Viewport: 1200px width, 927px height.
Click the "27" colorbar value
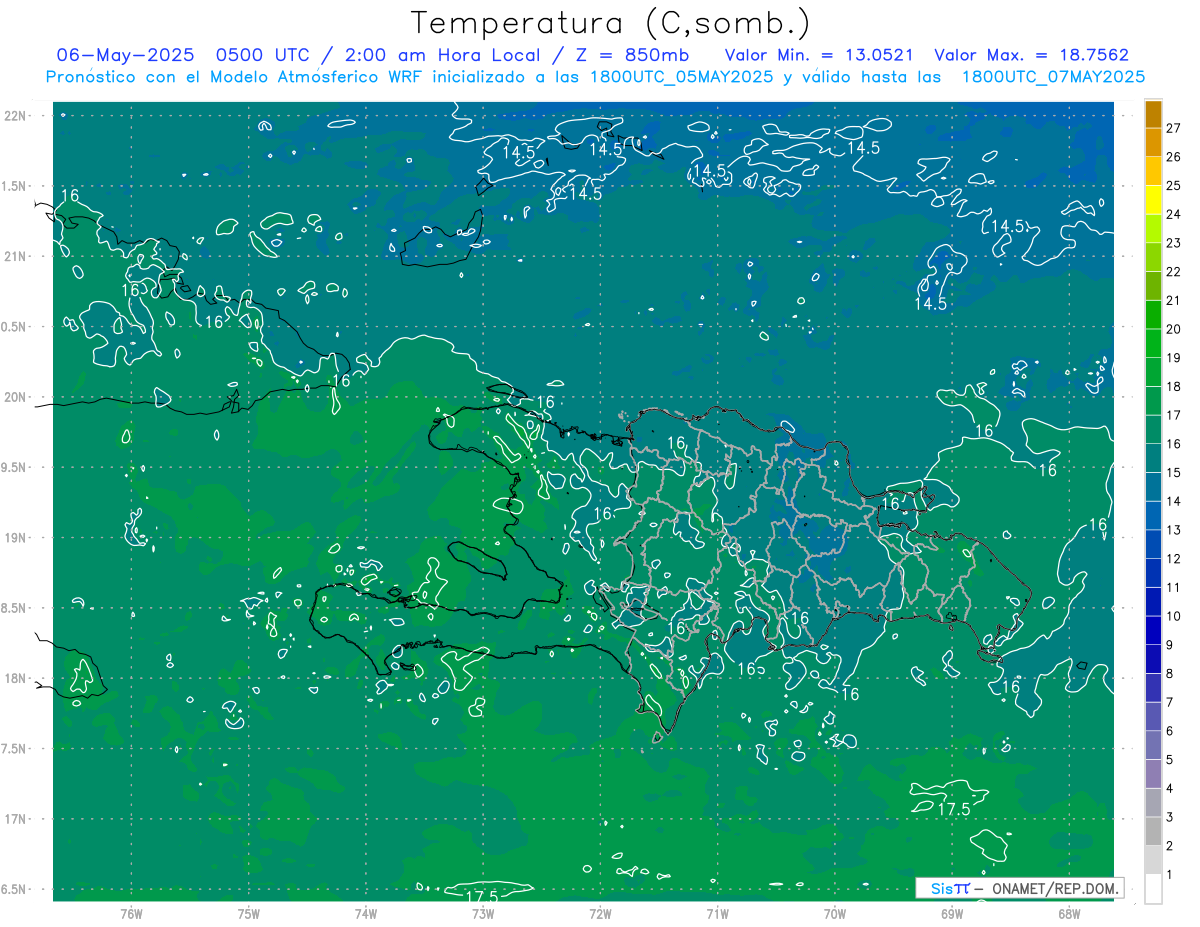coord(1174,128)
